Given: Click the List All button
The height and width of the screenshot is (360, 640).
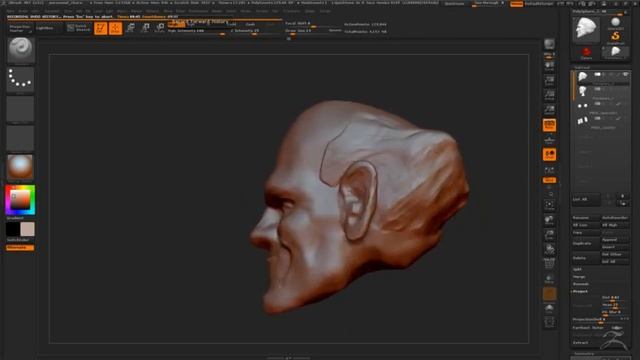Looking at the screenshot, I should point(586,199).
